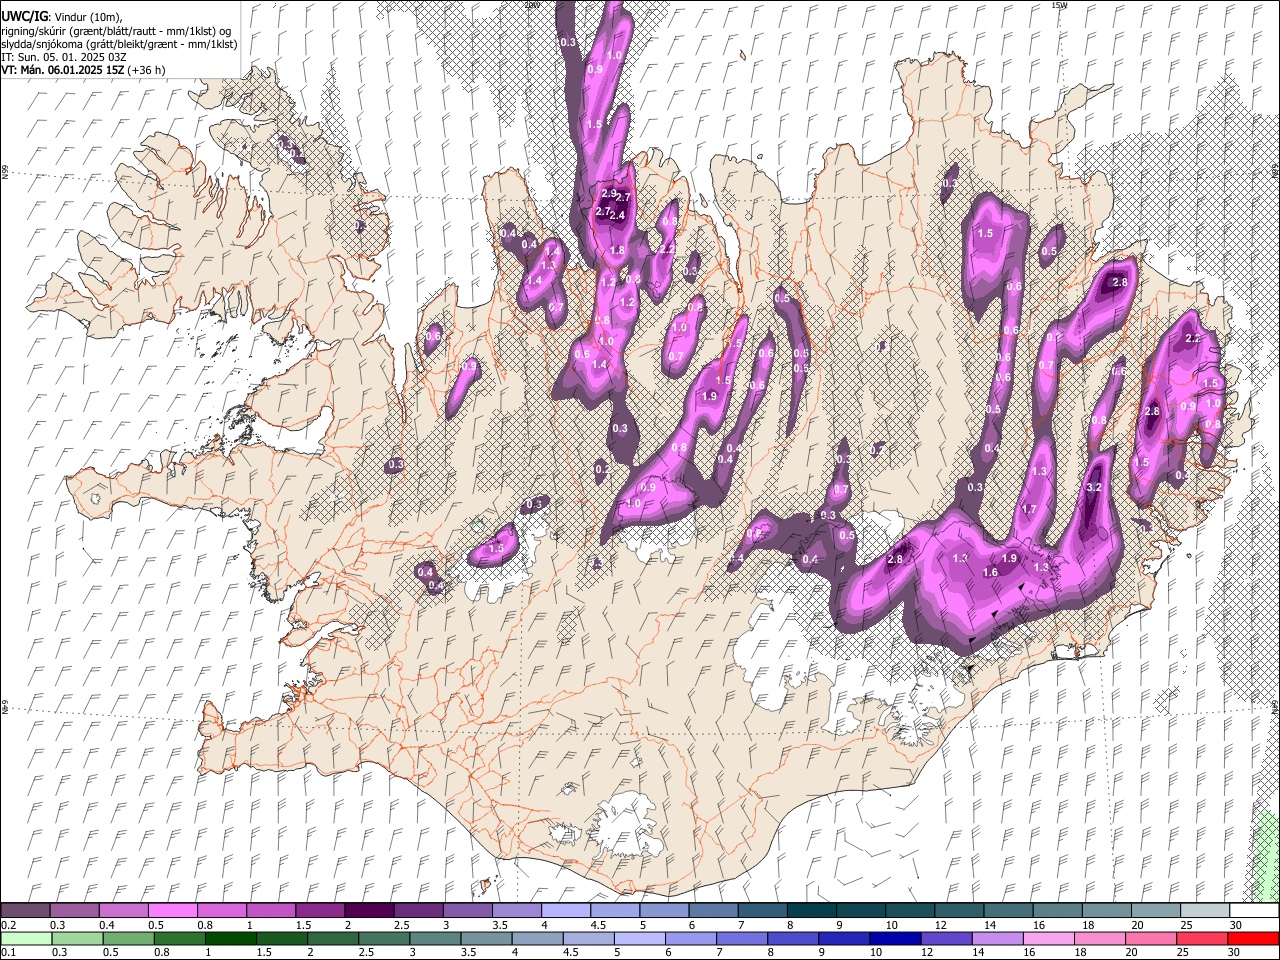Pick the deep blue 10 swatch in lower legend
This screenshot has height=960, width=1280.
point(894,939)
